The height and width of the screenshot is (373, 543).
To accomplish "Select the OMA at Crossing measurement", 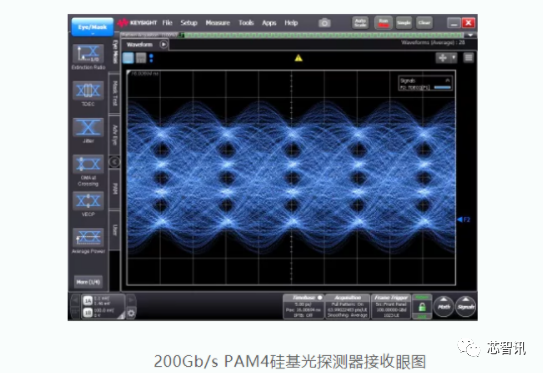I will tap(88, 164).
